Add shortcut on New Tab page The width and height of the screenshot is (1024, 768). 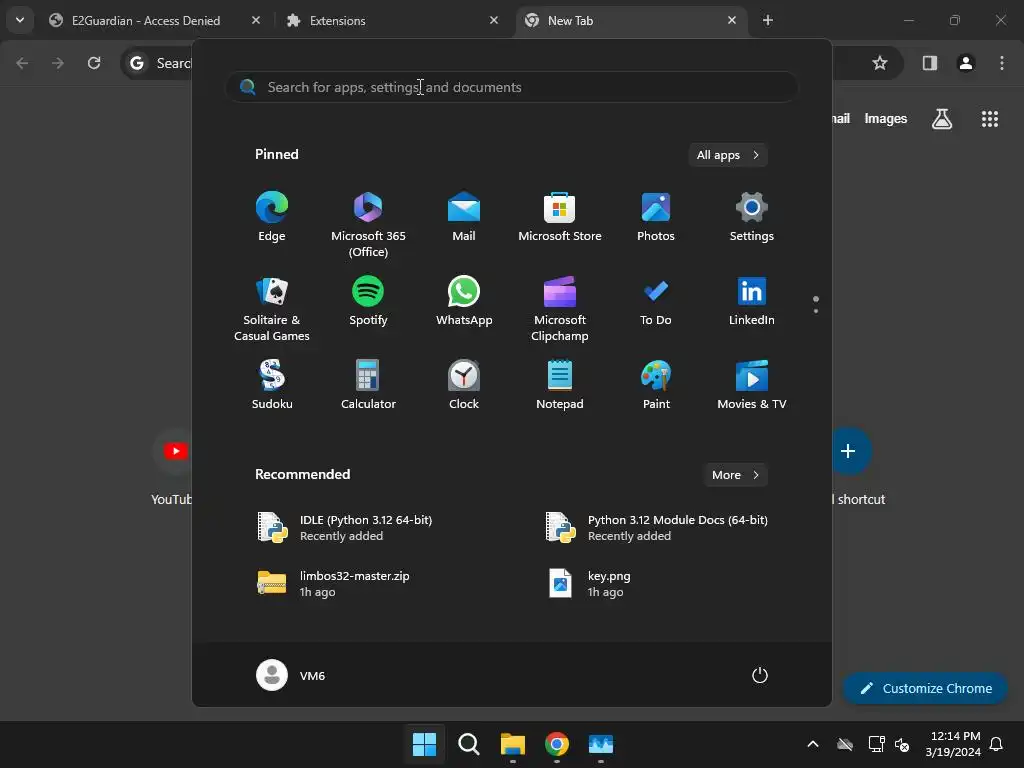(848, 451)
